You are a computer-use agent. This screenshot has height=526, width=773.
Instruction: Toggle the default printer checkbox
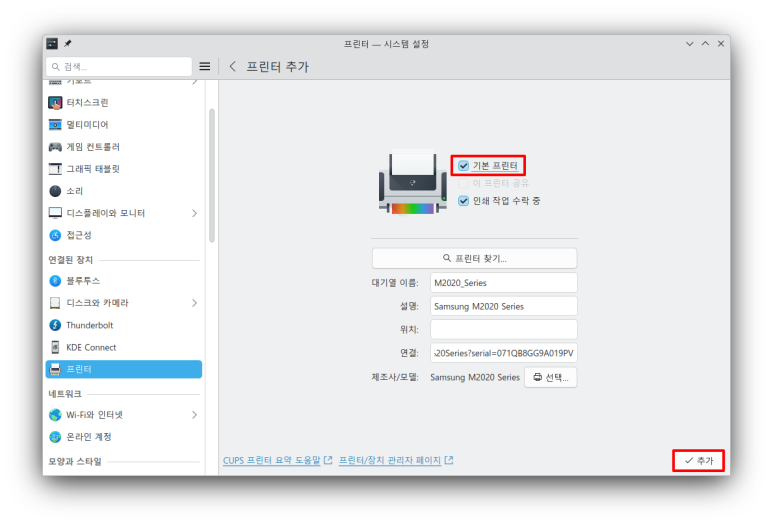point(463,166)
